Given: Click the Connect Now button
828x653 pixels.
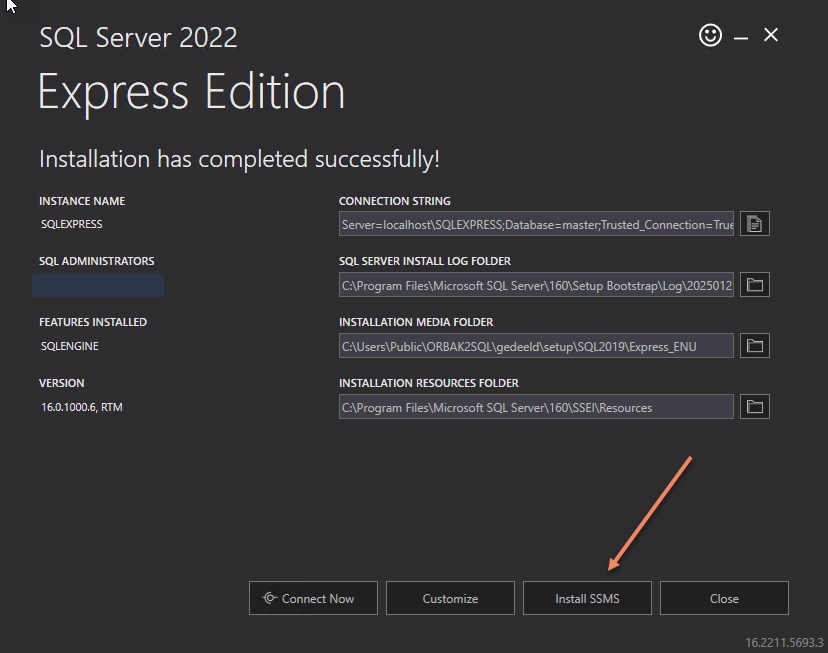Looking at the screenshot, I should [x=313, y=598].
